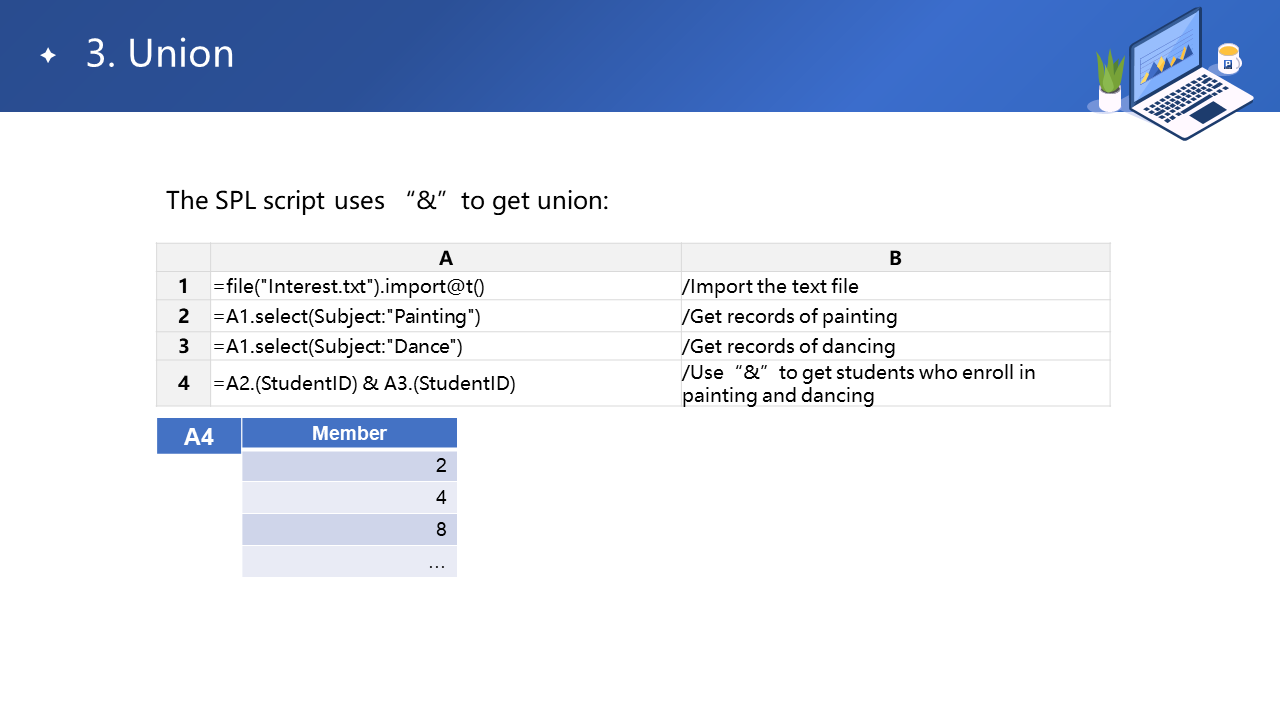Click the blue A4 result label
1280x720 pixels.
pyautogui.click(x=199, y=437)
